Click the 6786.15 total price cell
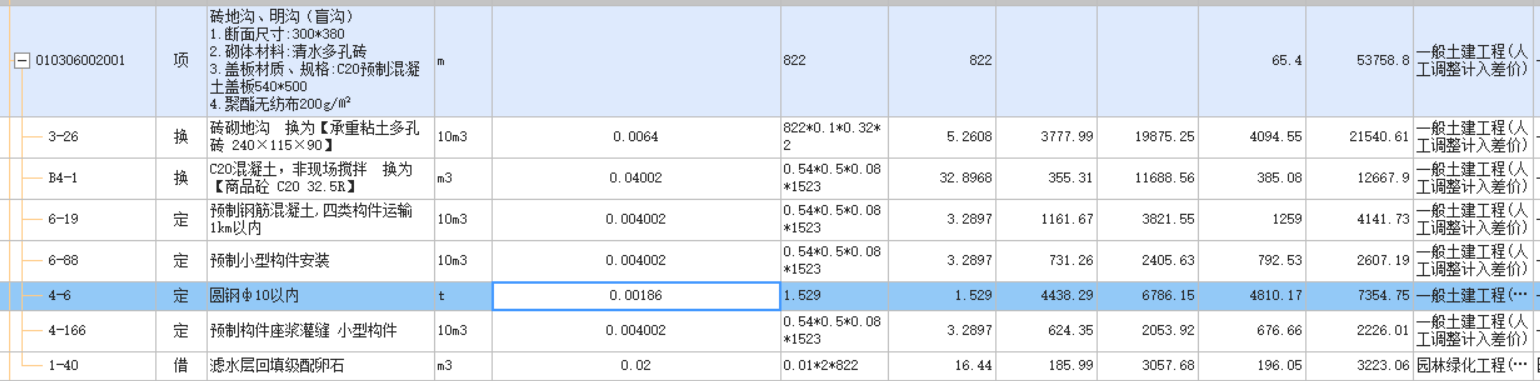Image resolution: width=1540 pixels, height=381 pixels. point(1148,296)
